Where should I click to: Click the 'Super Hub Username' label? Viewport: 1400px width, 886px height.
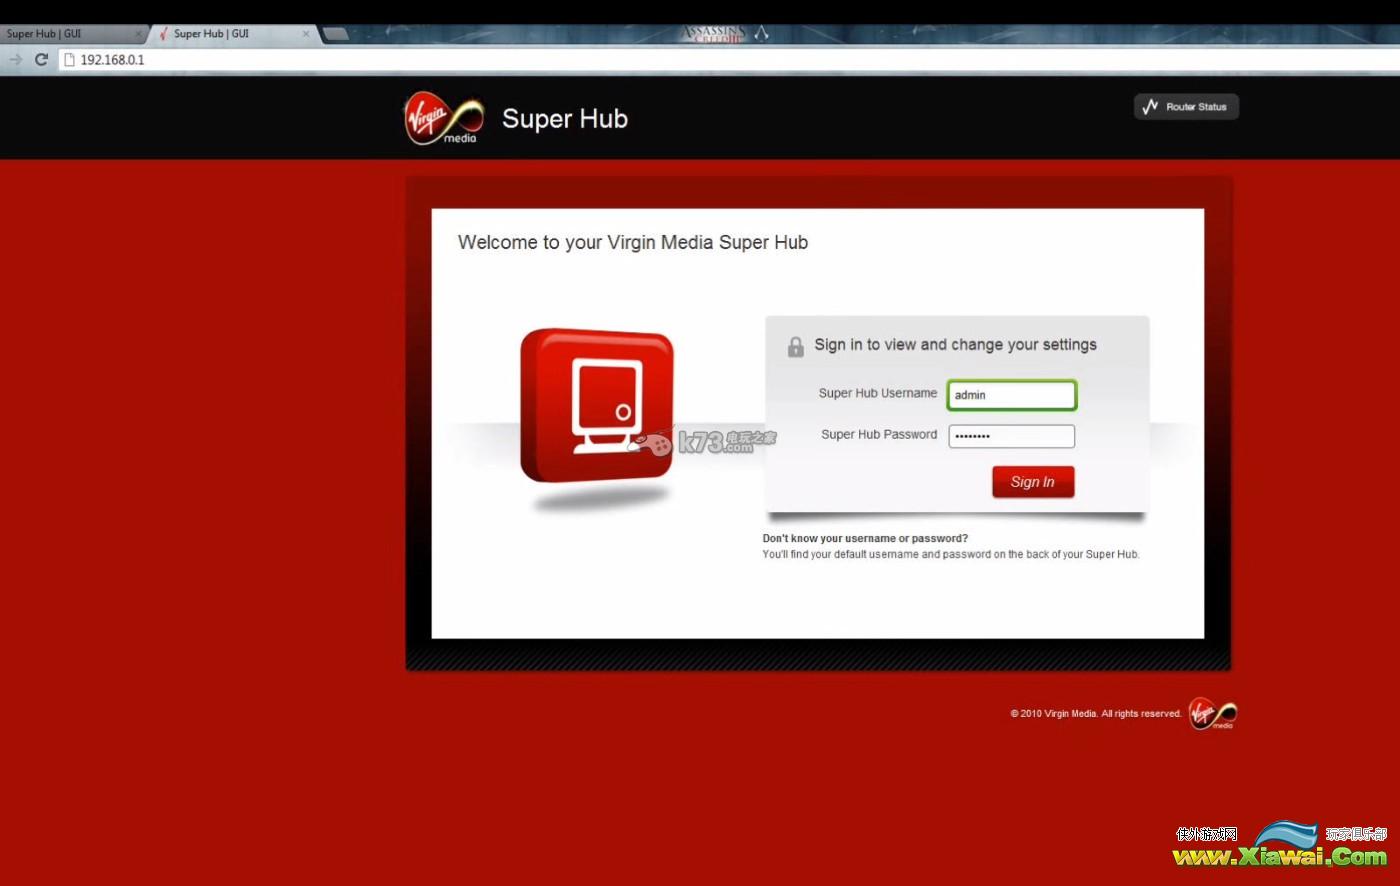pos(878,393)
